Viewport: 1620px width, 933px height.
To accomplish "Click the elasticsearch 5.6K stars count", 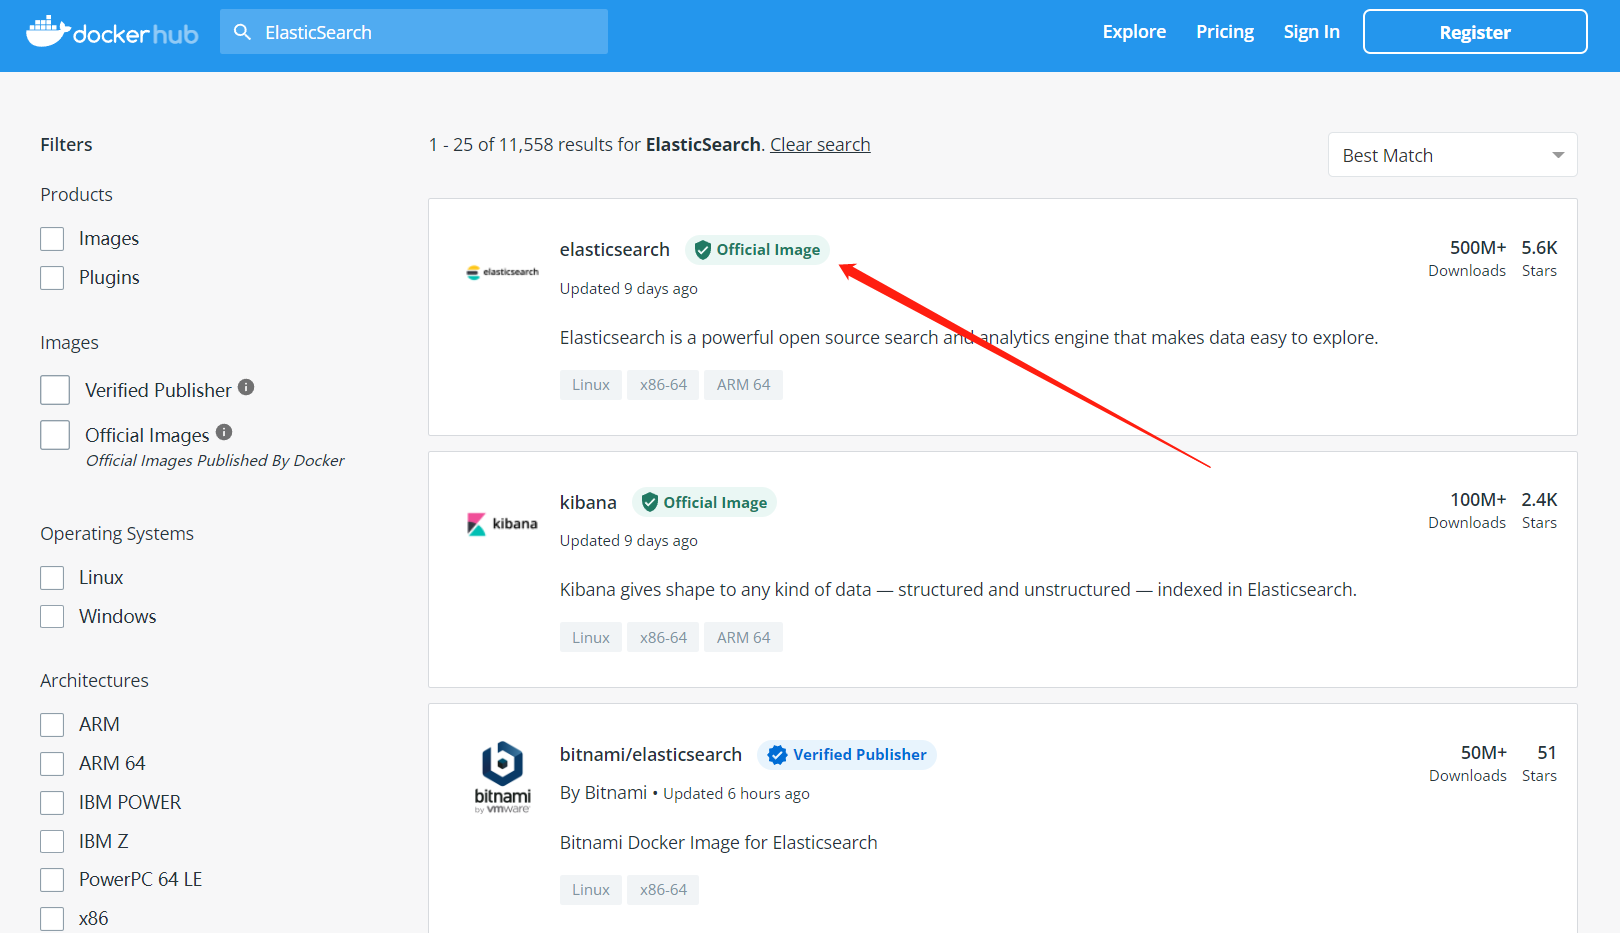I will [1539, 248].
